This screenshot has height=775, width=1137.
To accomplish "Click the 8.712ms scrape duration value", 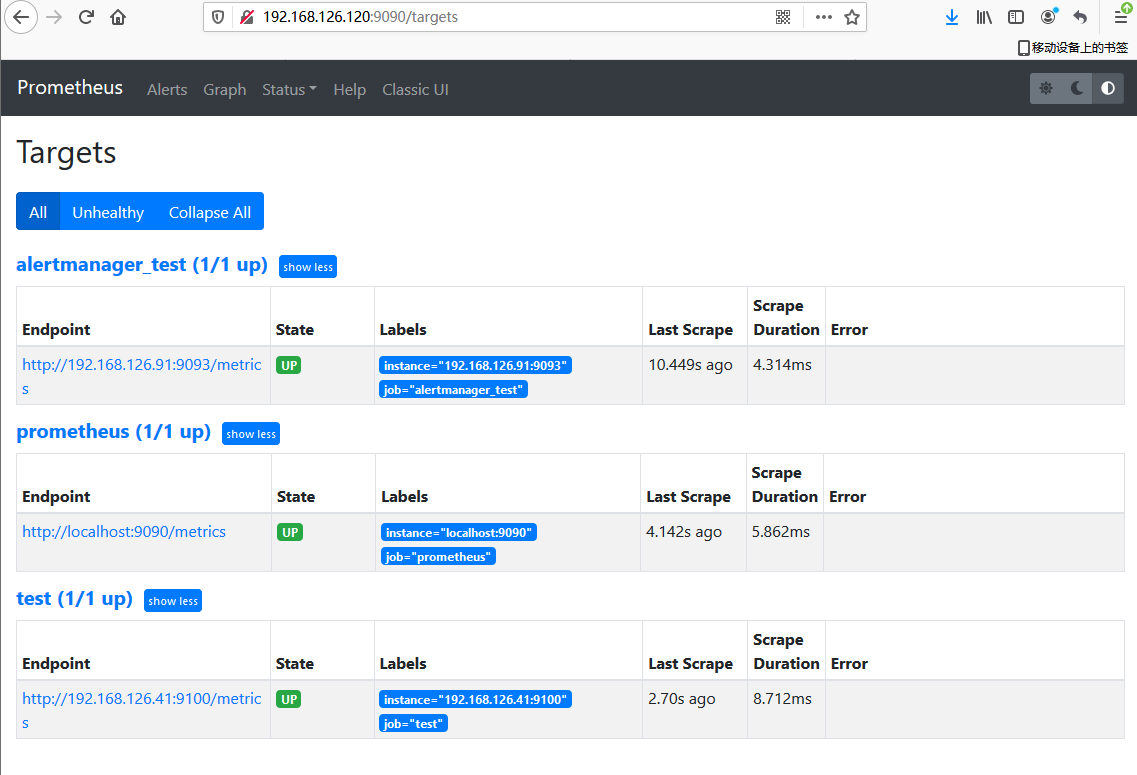I will pyautogui.click(x=782, y=699).
